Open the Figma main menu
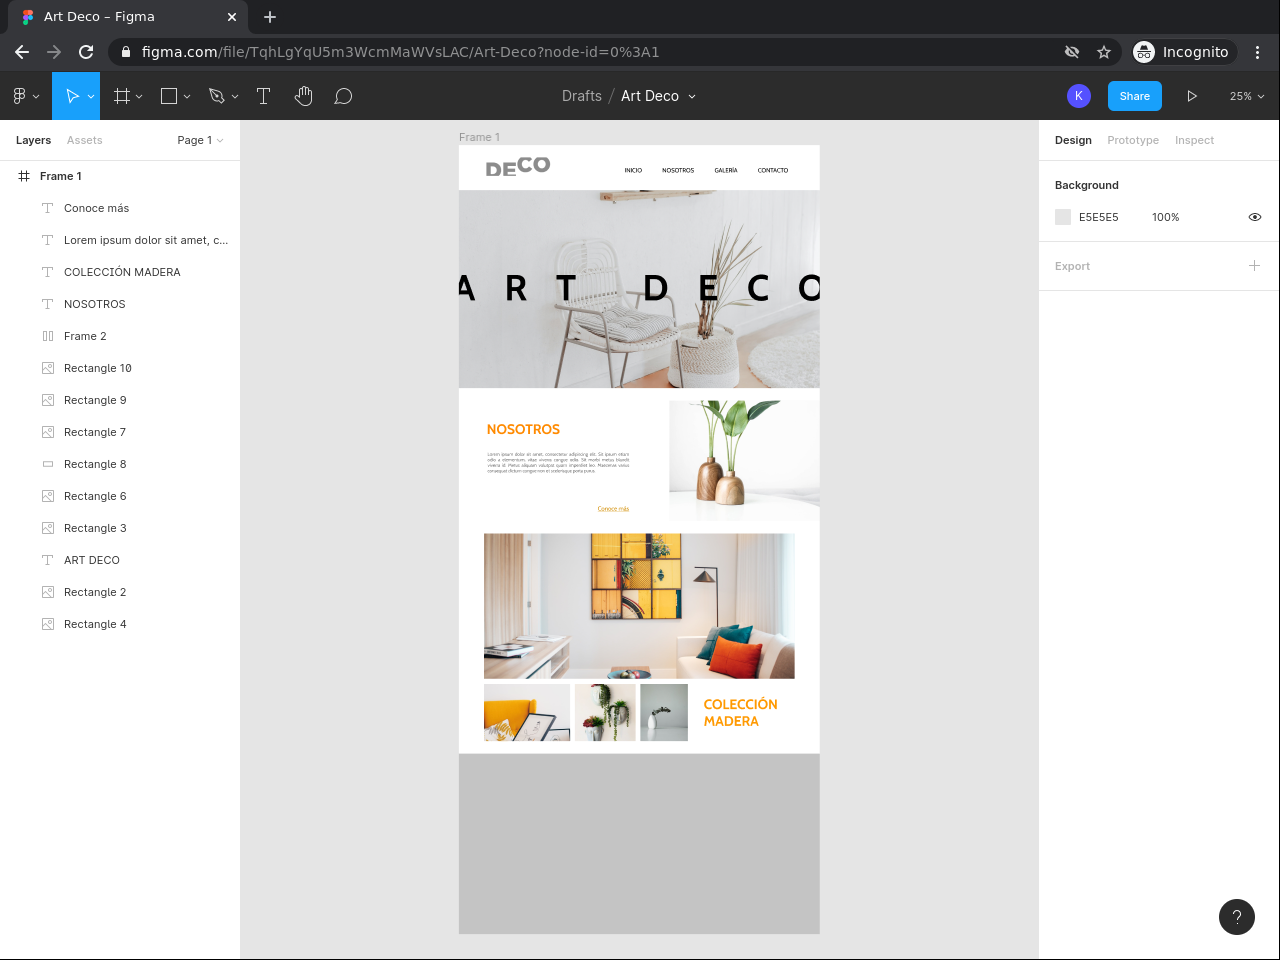The height and width of the screenshot is (960, 1280). 19,96
